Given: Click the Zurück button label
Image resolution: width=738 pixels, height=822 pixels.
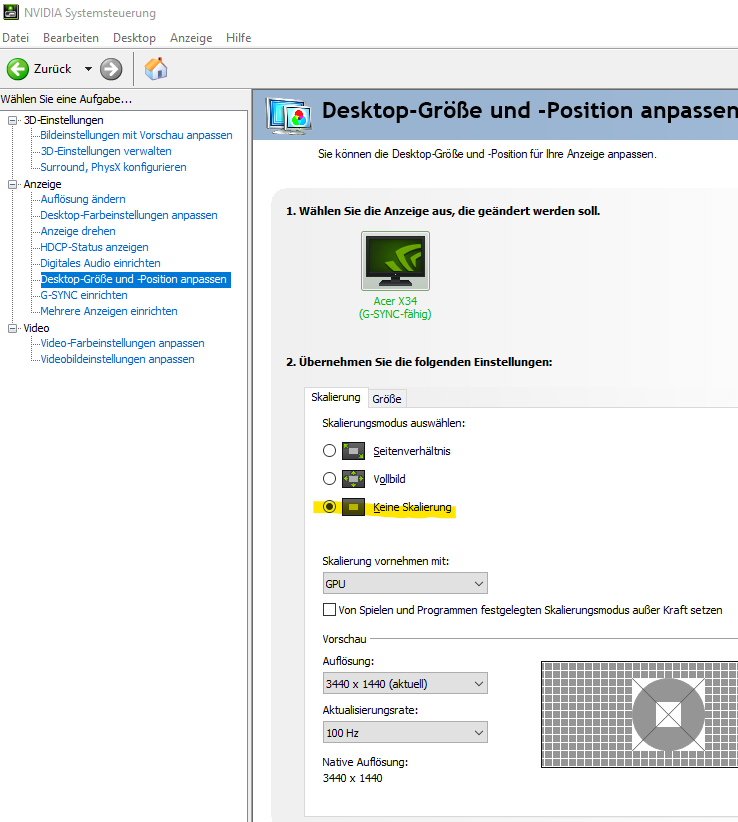Looking at the screenshot, I should (52, 69).
